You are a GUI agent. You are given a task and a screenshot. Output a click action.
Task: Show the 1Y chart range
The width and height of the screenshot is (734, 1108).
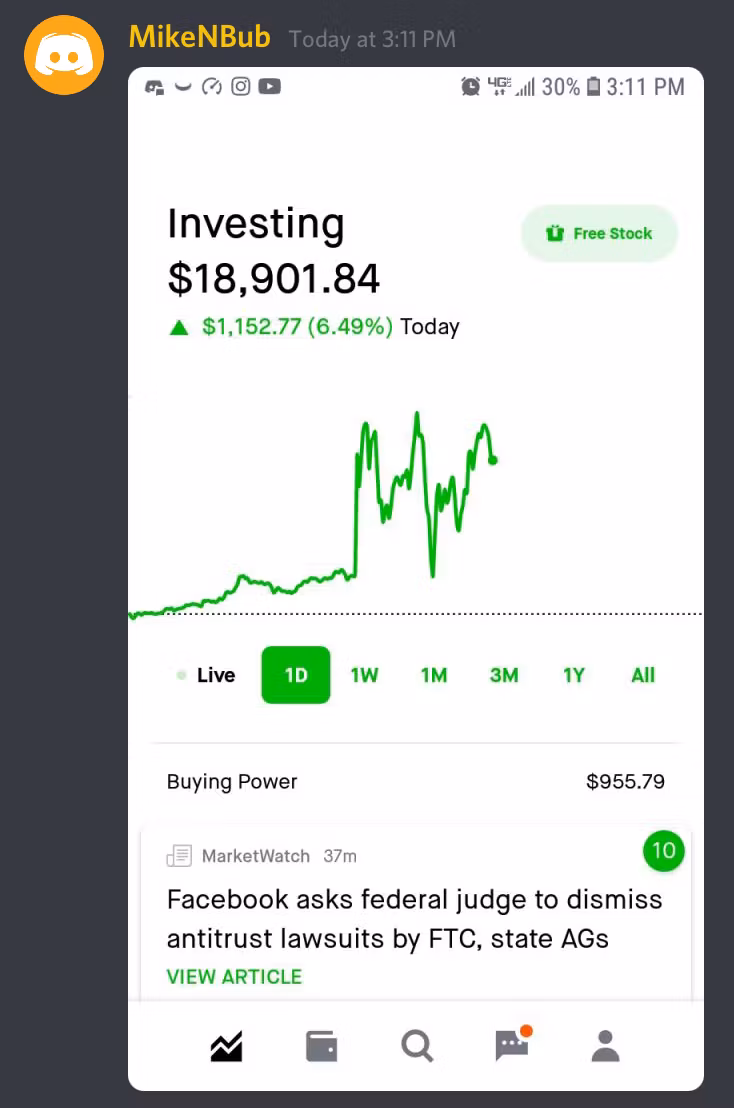click(x=573, y=675)
